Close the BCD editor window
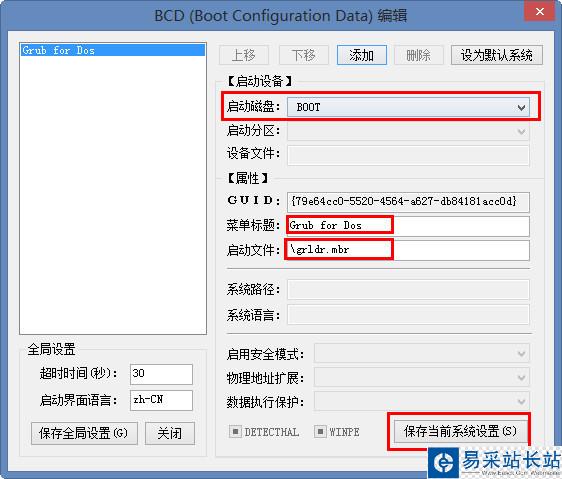The height and width of the screenshot is (479, 562). click(540, 11)
